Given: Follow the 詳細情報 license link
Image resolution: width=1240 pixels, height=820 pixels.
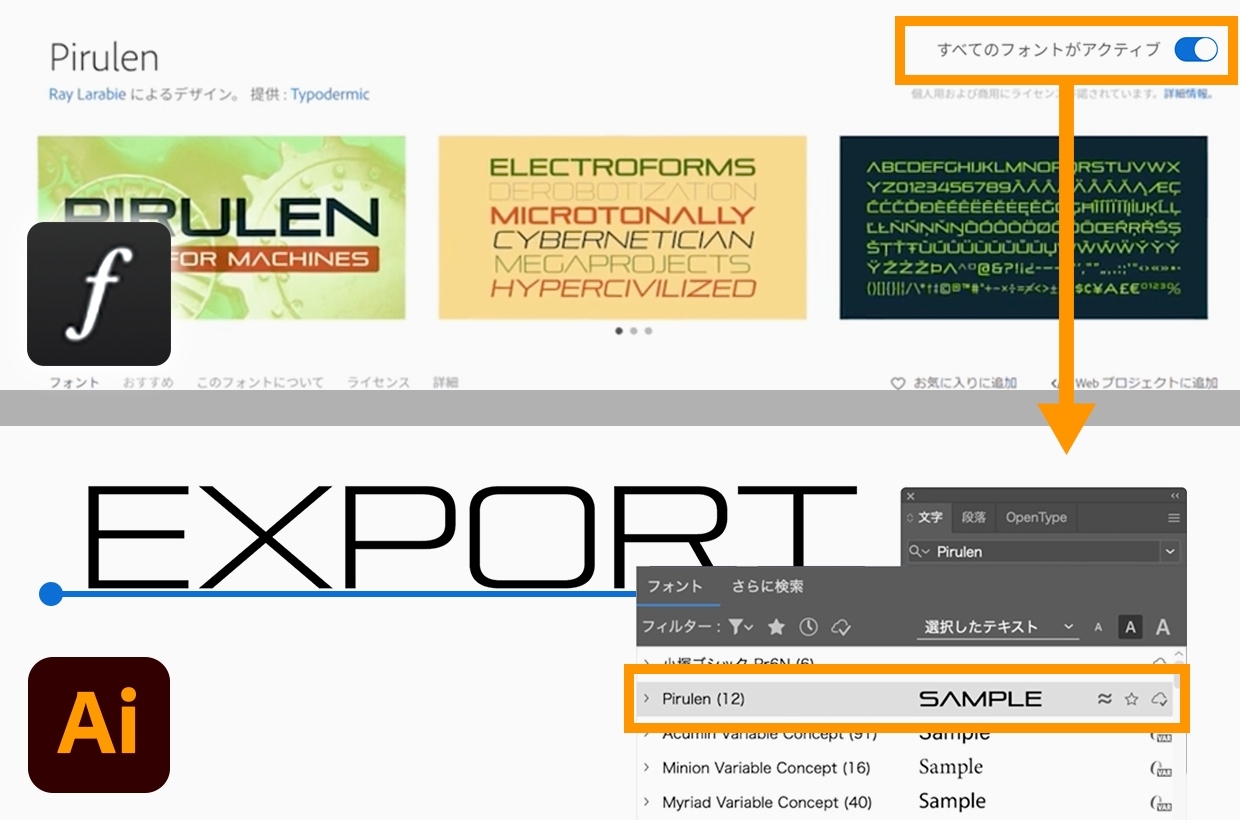Looking at the screenshot, I should tap(1188, 93).
